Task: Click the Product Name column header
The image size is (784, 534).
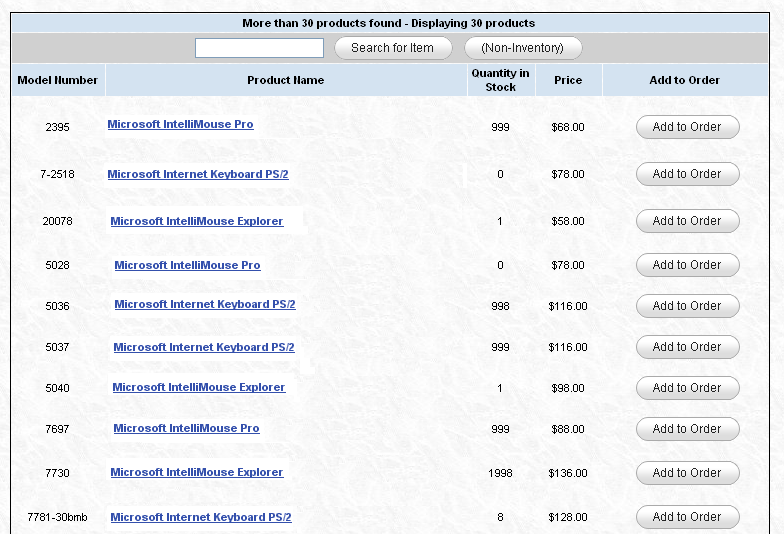Action: coord(286,80)
